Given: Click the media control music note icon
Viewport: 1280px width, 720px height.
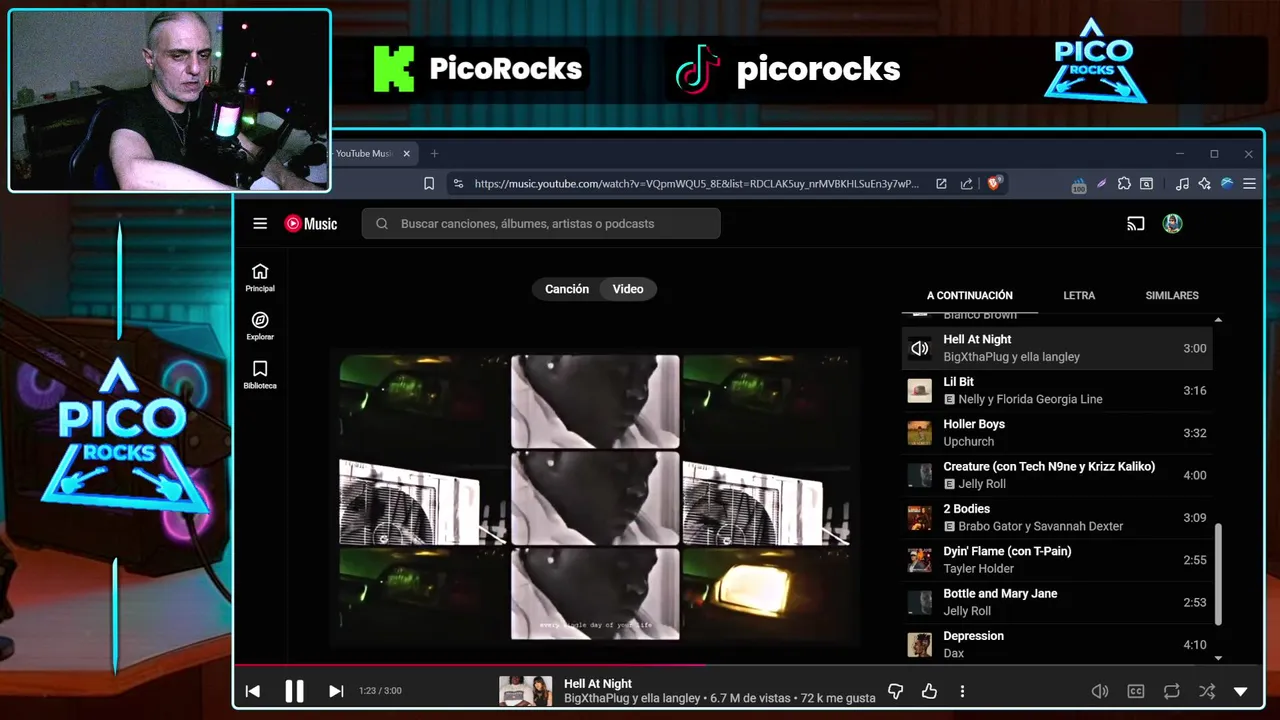Looking at the screenshot, I should tap(1182, 184).
